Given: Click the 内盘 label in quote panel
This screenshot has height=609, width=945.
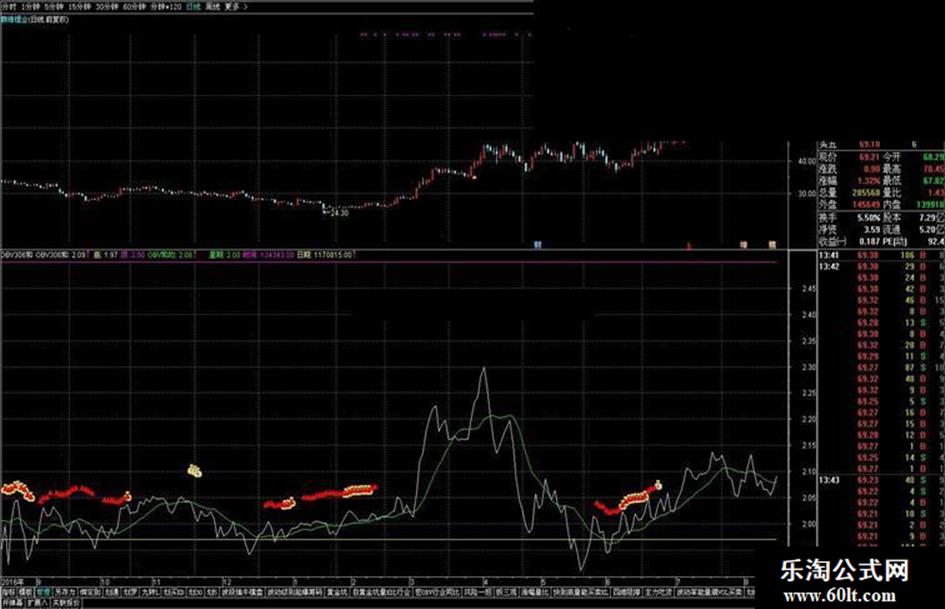Looking at the screenshot, I should pos(892,205).
